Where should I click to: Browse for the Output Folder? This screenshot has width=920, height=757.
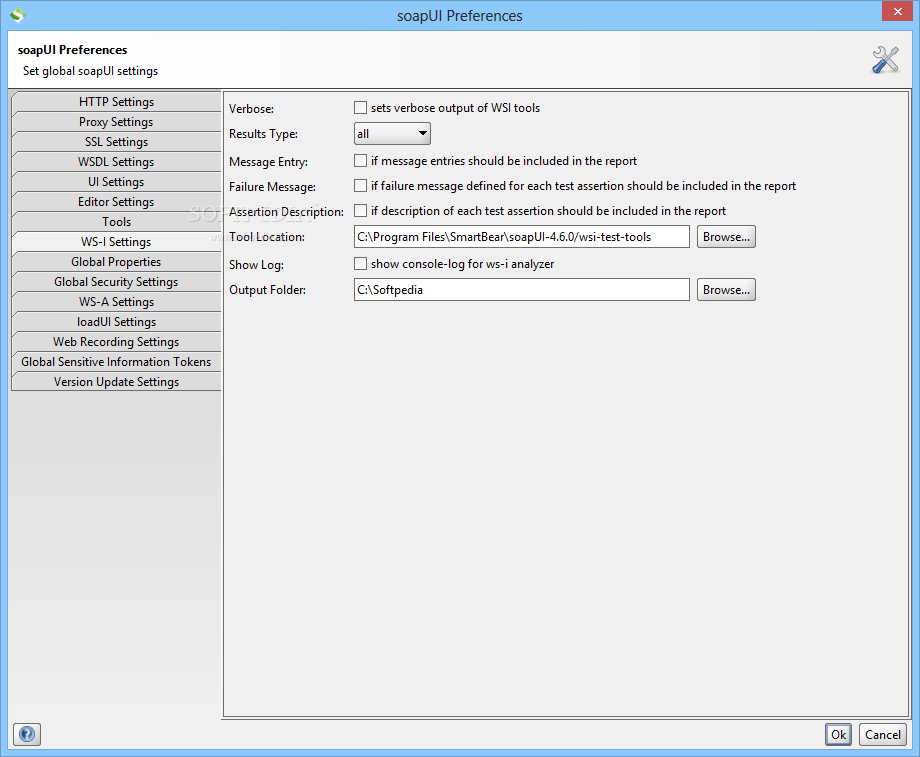pyautogui.click(x=726, y=289)
